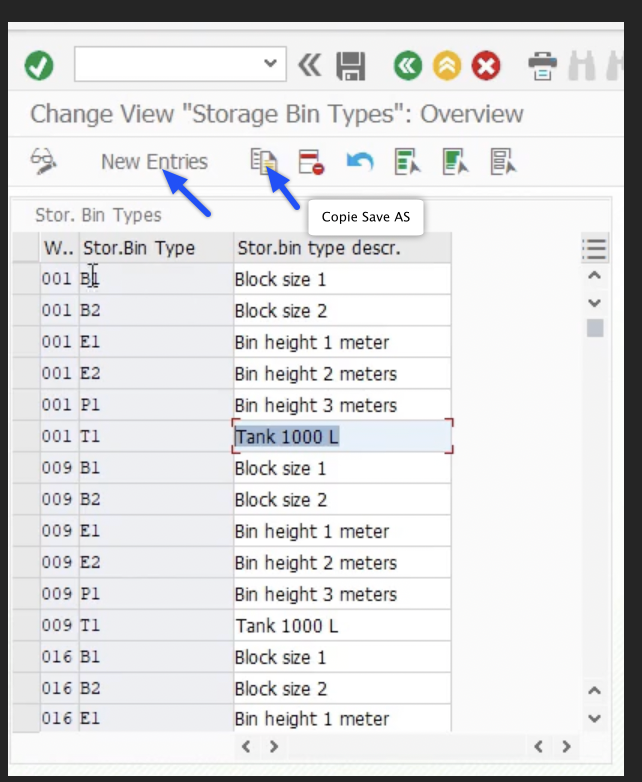Click the Save floppy disk icon

pyautogui.click(x=350, y=67)
